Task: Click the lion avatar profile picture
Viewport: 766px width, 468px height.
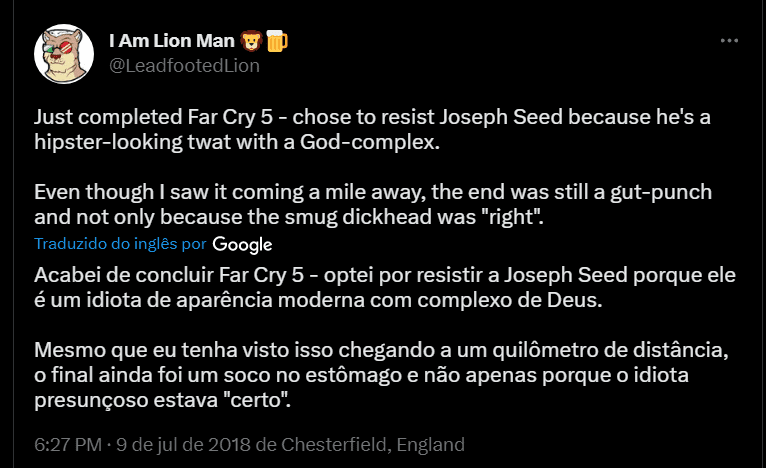Action: tap(64, 53)
